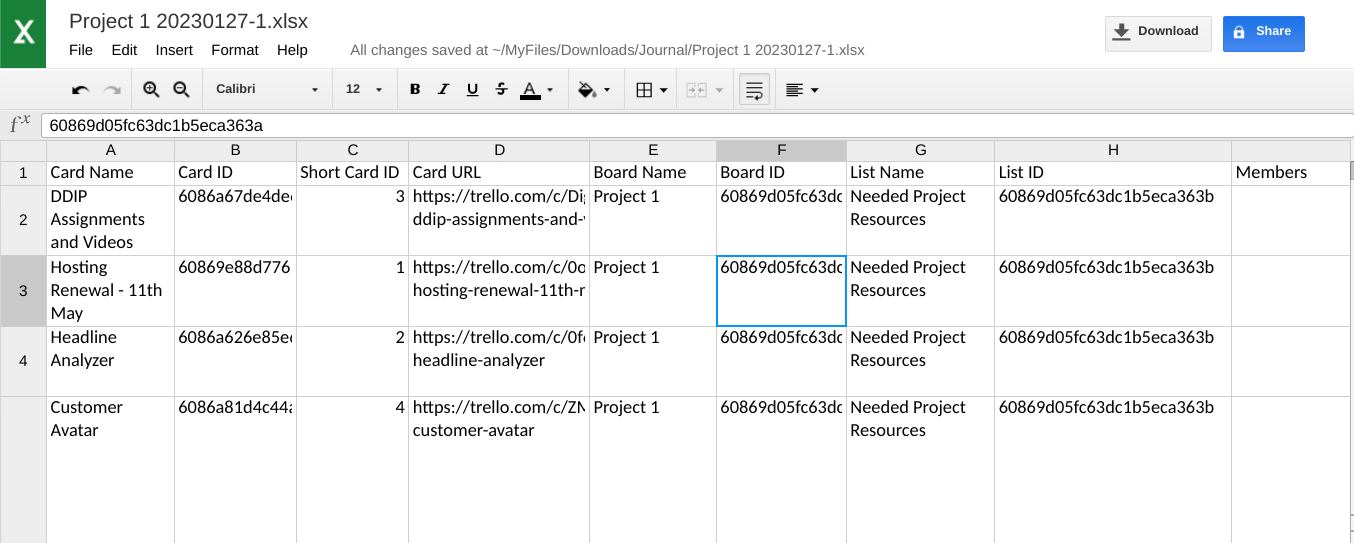
Task: Toggle underline formatting
Action: click(x=473, y=89)
